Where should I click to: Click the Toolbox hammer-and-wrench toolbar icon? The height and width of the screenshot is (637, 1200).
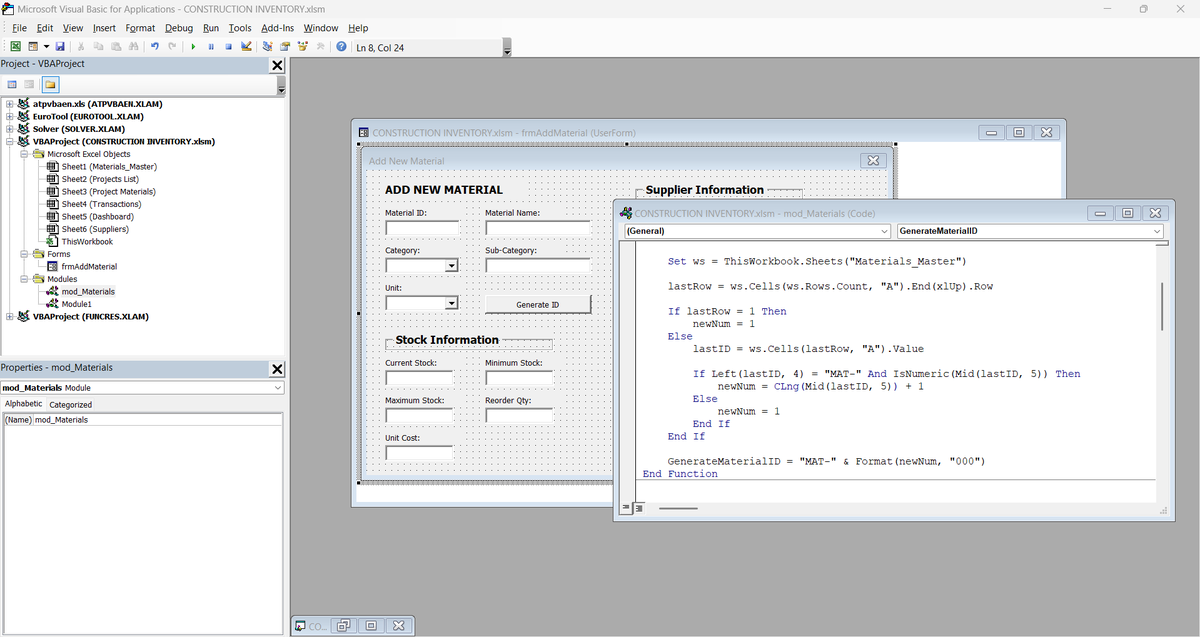[x=320, y=47]
